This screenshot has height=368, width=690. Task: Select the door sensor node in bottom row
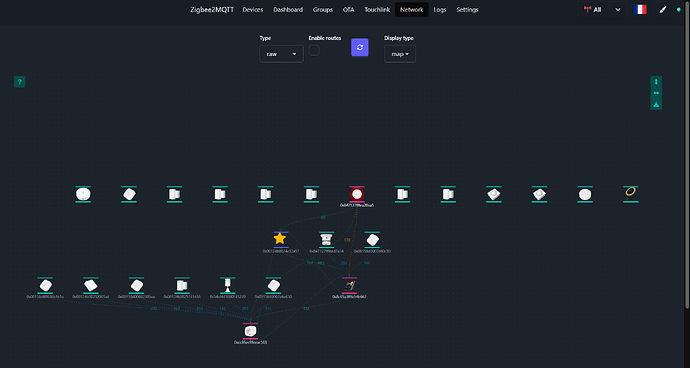182,285
